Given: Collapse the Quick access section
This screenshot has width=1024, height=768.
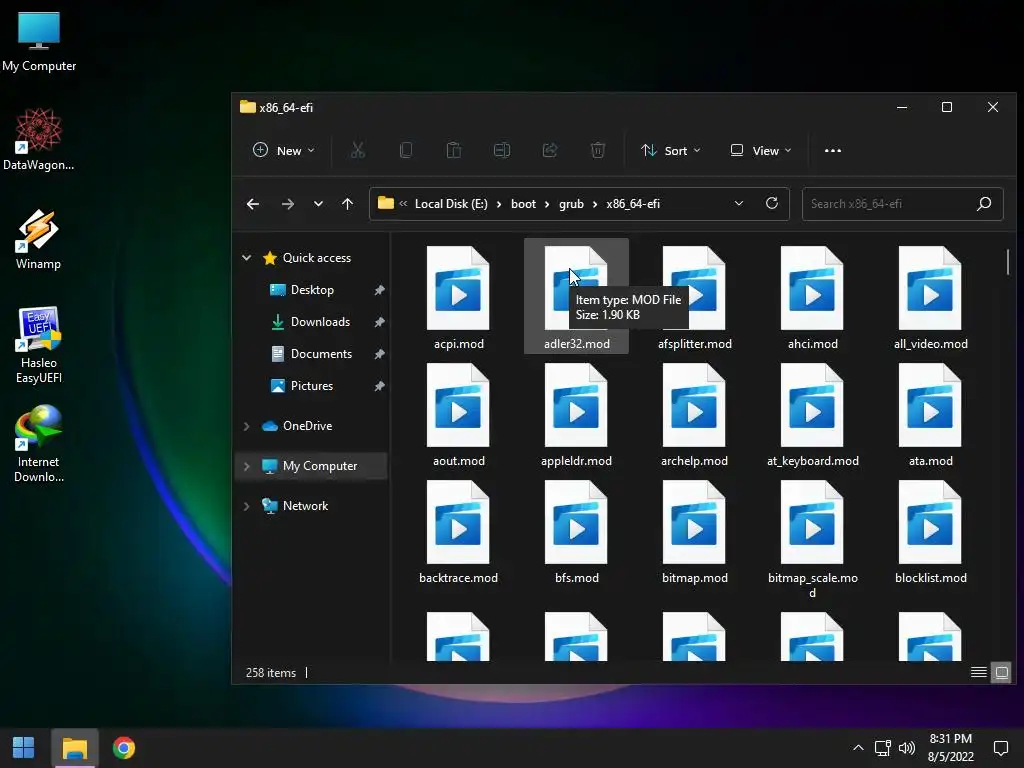Looking at the screenshot, I should pos(247,258).
